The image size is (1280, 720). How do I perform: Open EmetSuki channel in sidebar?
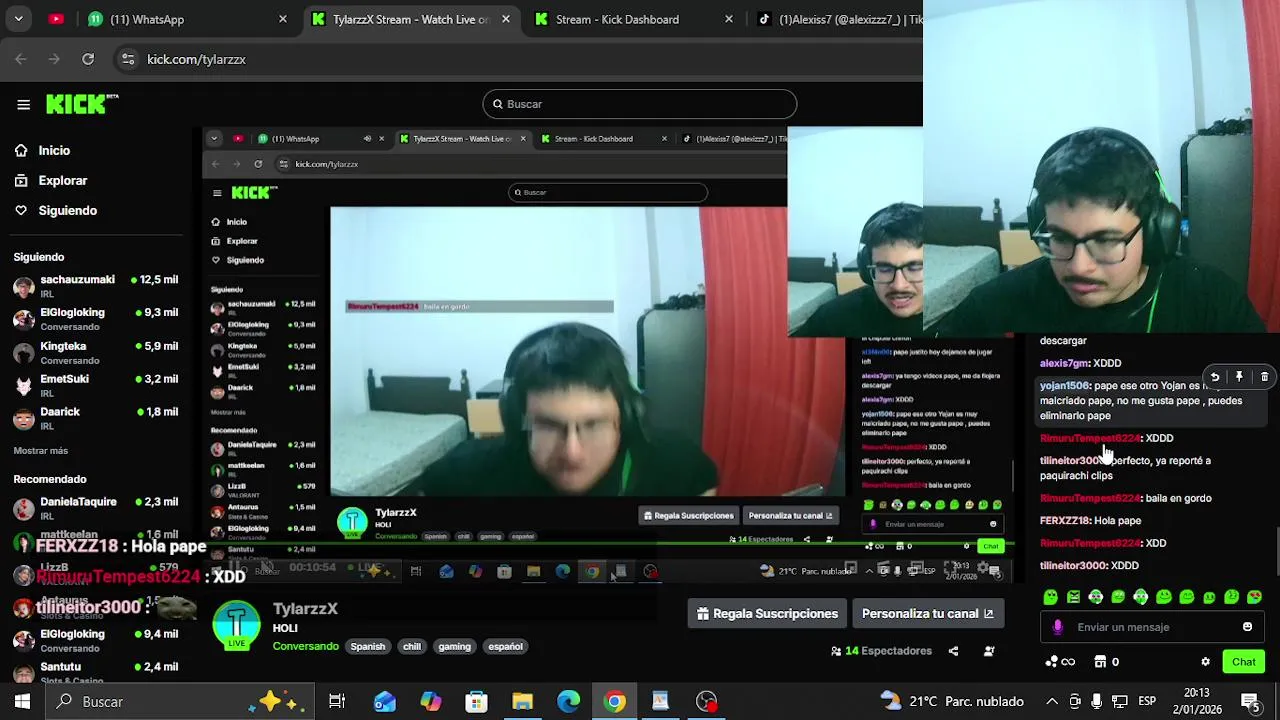pyautogui.click(x=96, y=385)
